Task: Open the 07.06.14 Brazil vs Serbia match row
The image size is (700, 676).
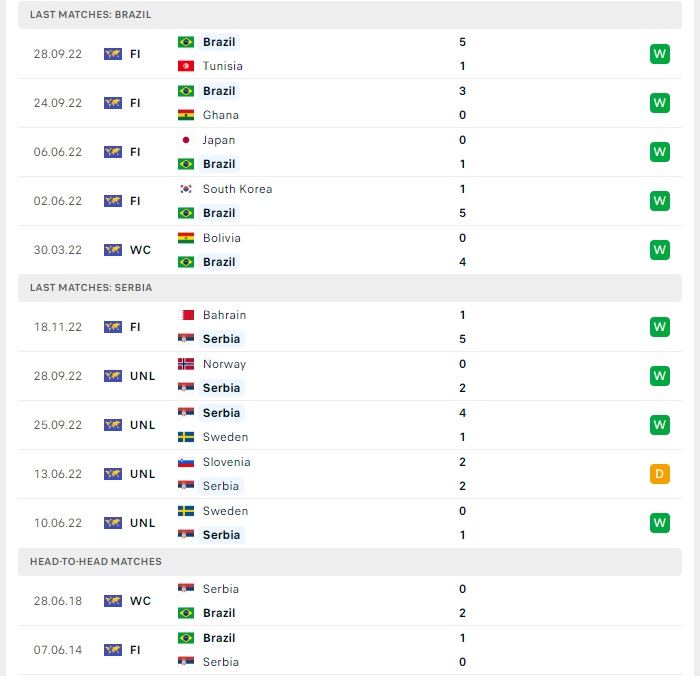Action: [x=350, y=650]
